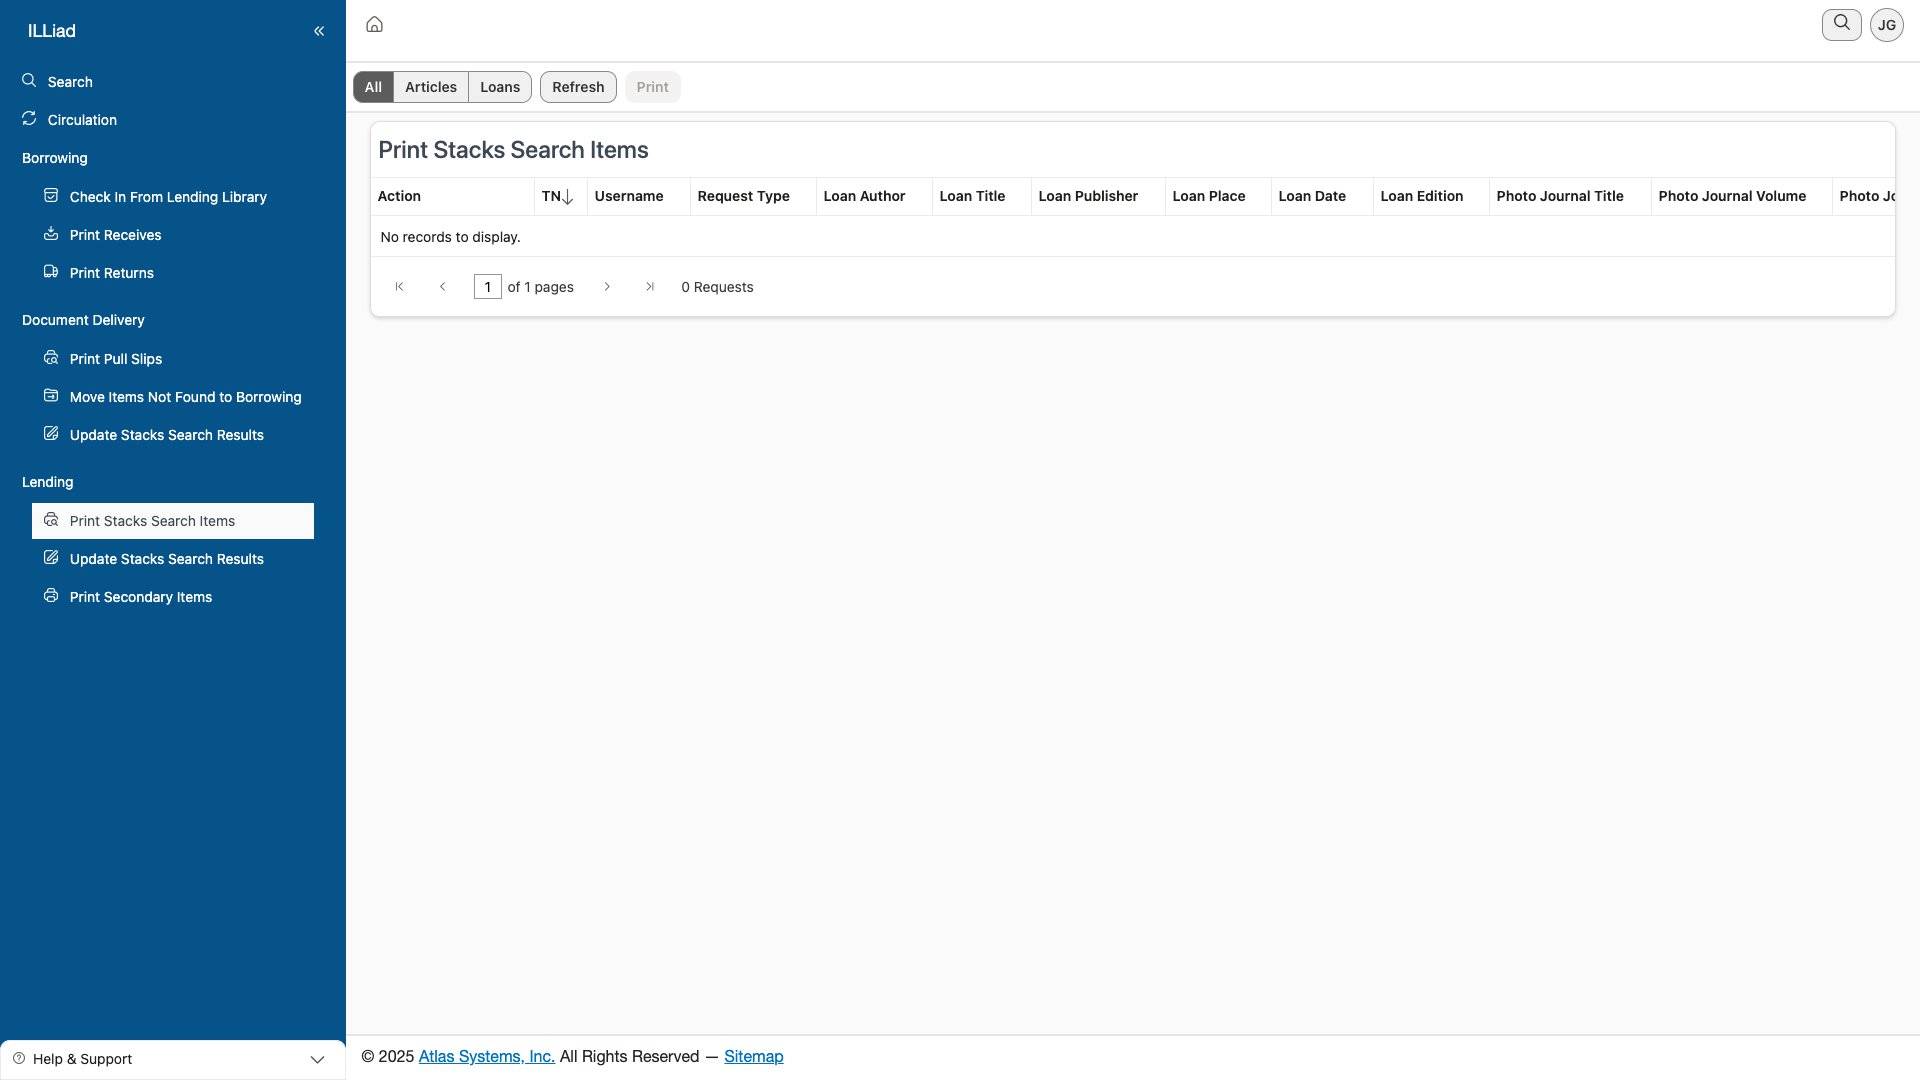The width and height of the screenshot is (1920, 1080).
Task: Click the Print Secondary Items printer icon
Action: tap(51, 596)
